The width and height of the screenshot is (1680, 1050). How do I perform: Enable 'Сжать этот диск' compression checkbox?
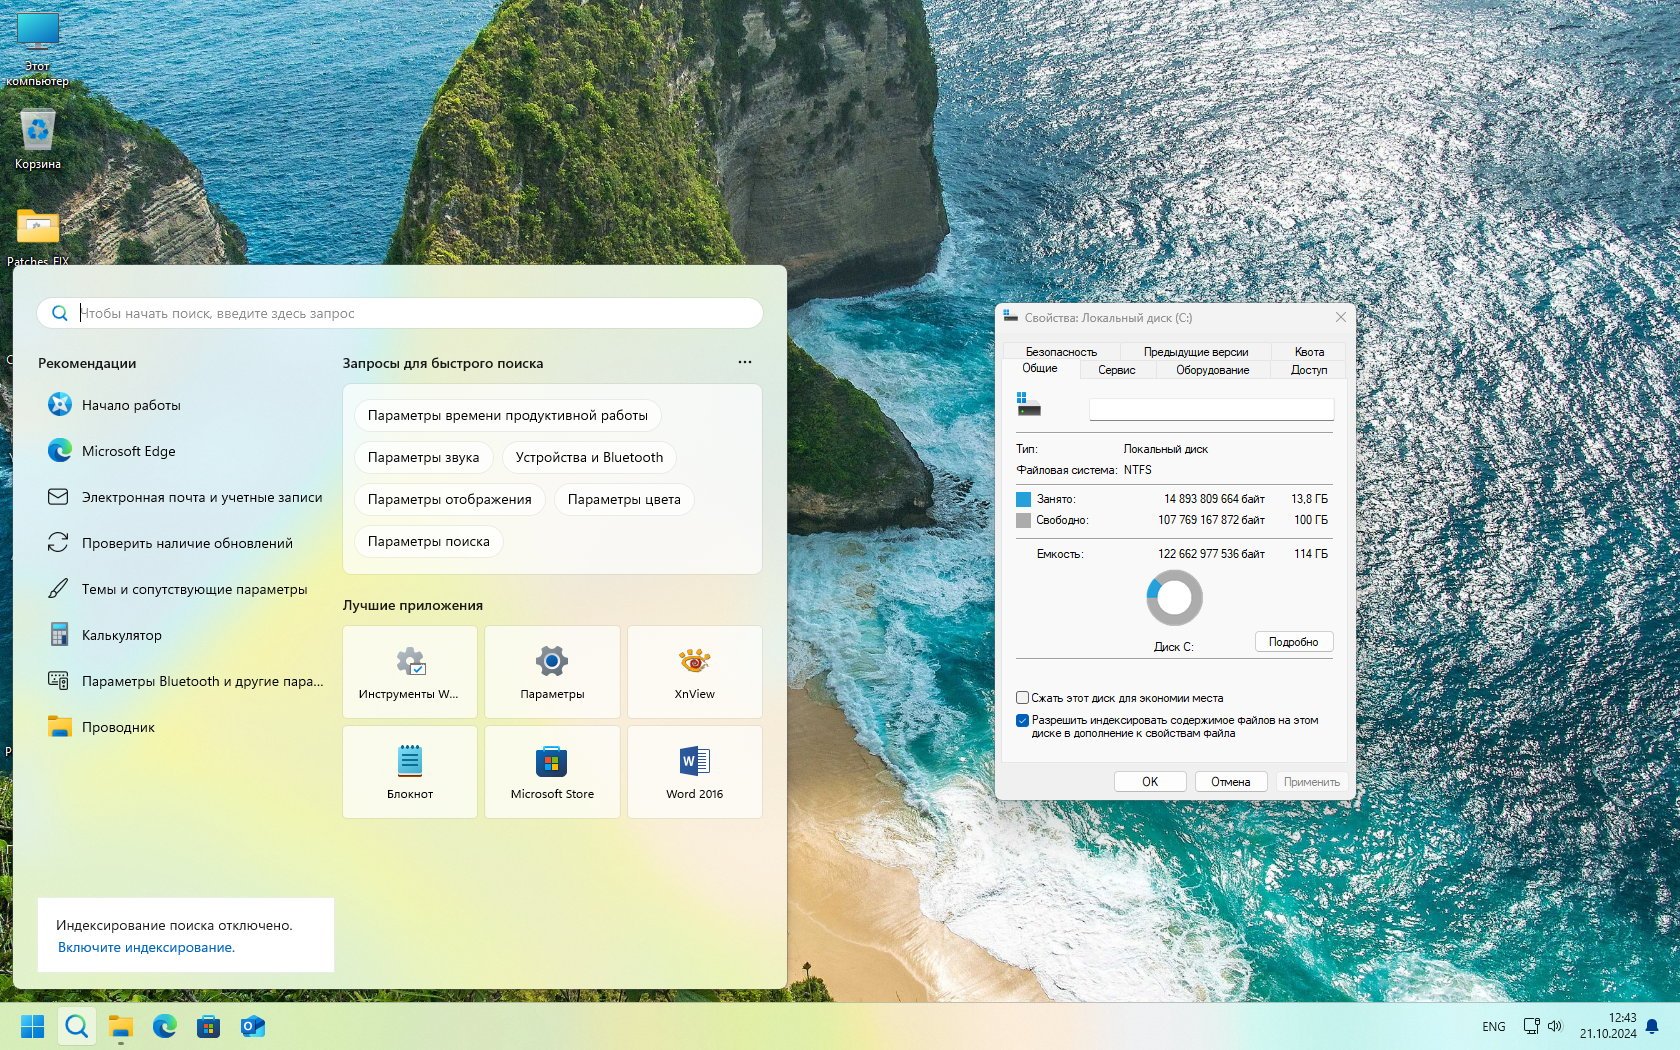(1022, 698)
